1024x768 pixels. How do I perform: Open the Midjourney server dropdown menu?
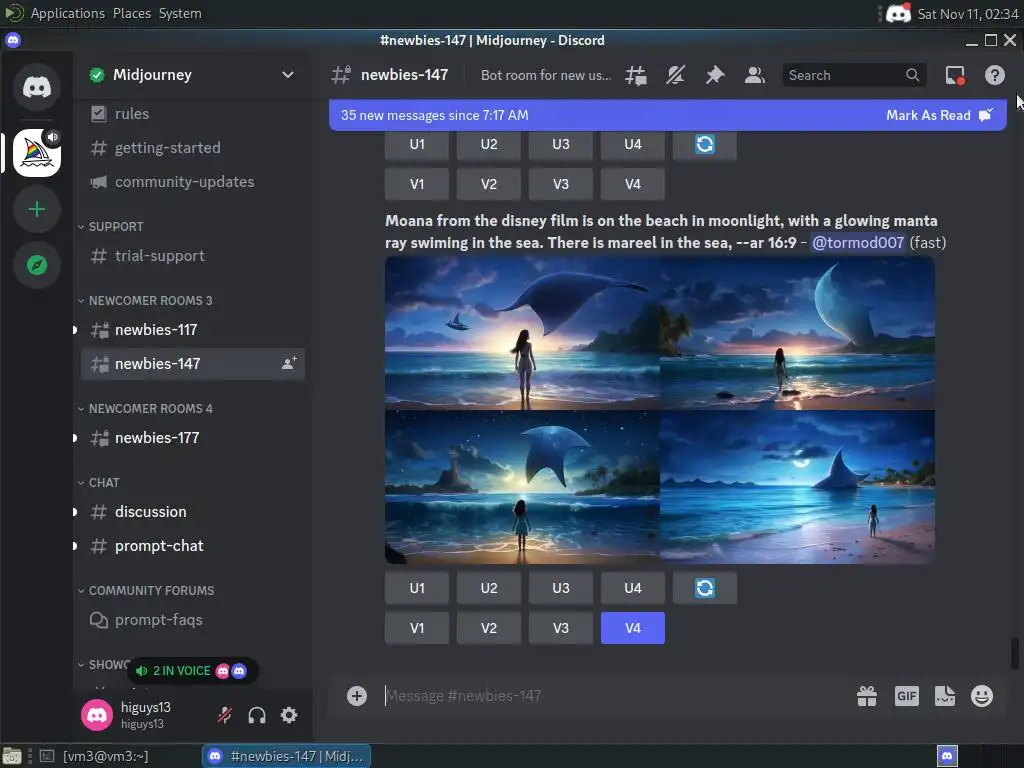[287, 75]
